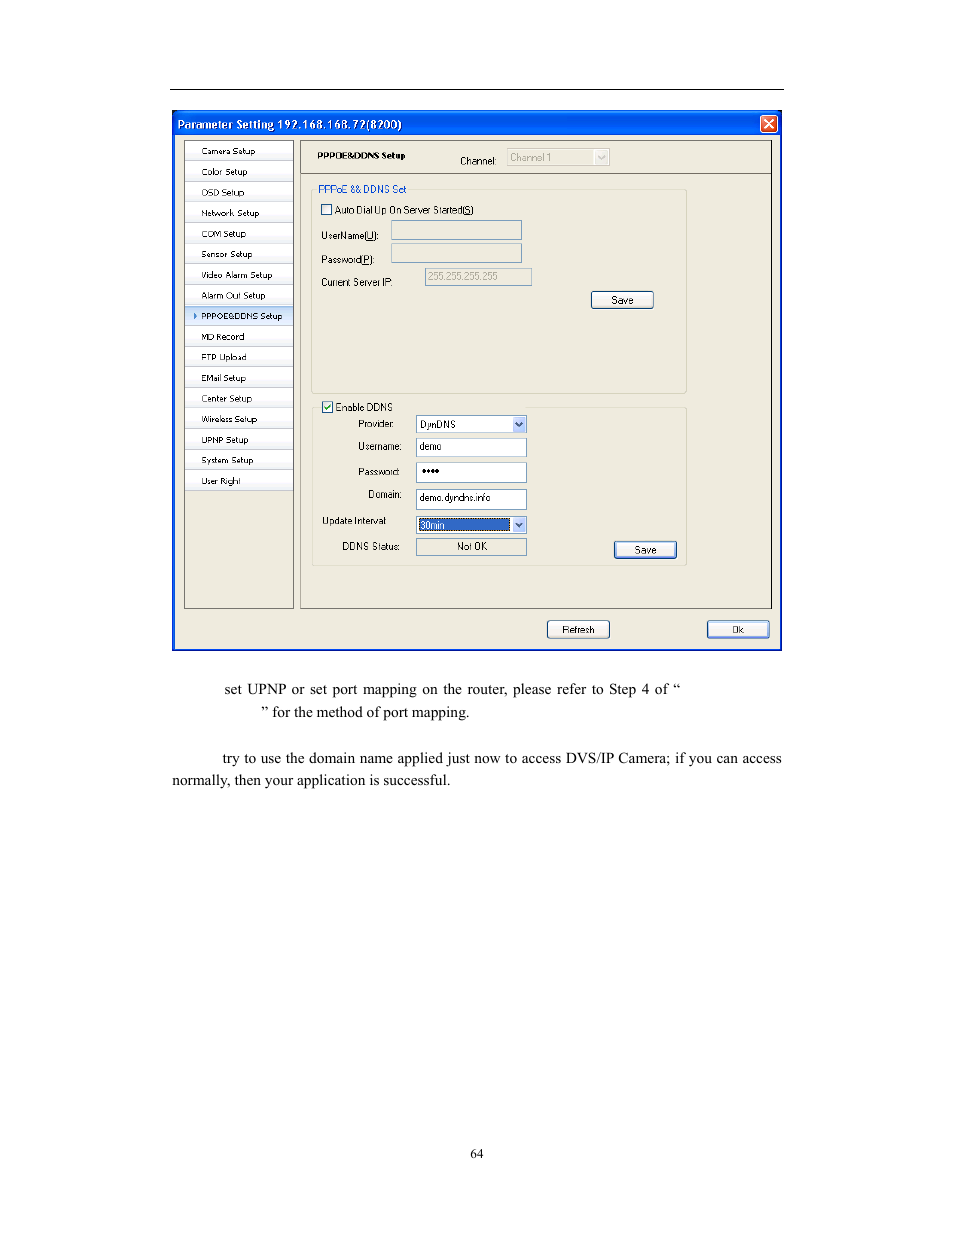Click the PPPoE Password field
The width and height of the screenshot is (954, 1235).
[x=456, y=253]
